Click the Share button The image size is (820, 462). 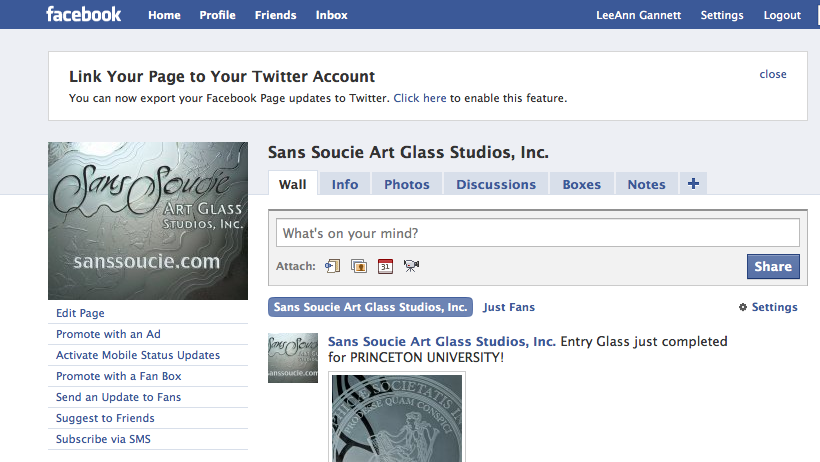773,266
